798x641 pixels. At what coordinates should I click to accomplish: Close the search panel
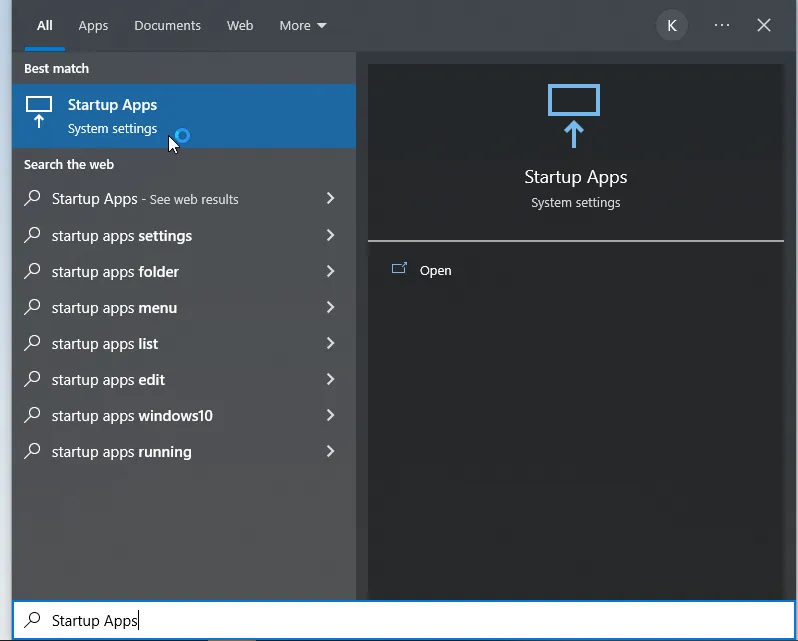point(764,26)
